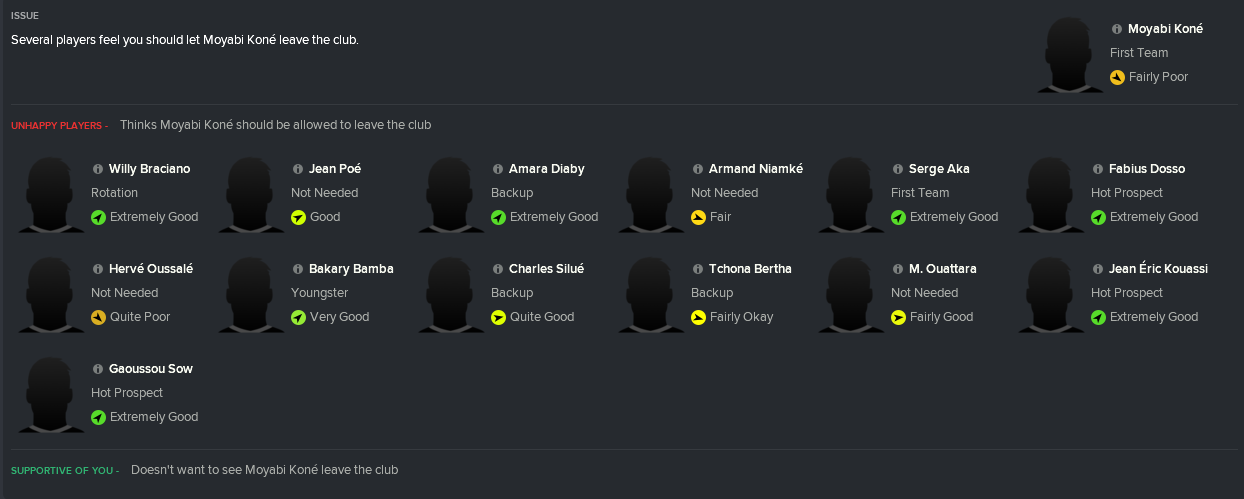Image resolution: width=1244 pixels, height=499 pixels.
Task: Click Hervé Oussalé's orange Quite Poor morale icon
Action: click(98, 317)
